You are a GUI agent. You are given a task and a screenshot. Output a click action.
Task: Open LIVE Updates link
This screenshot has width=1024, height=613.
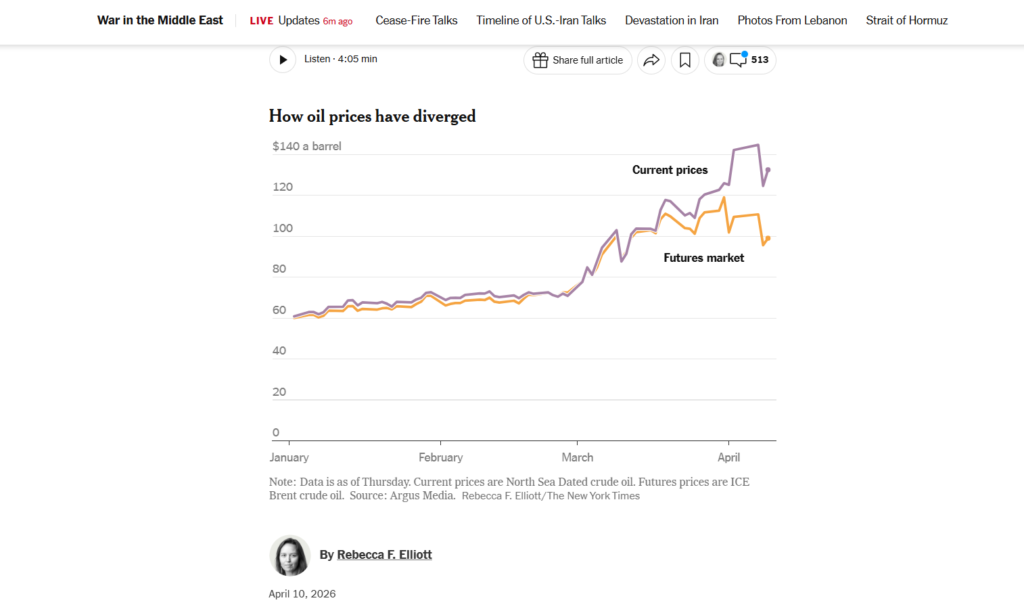click(300, 20)
